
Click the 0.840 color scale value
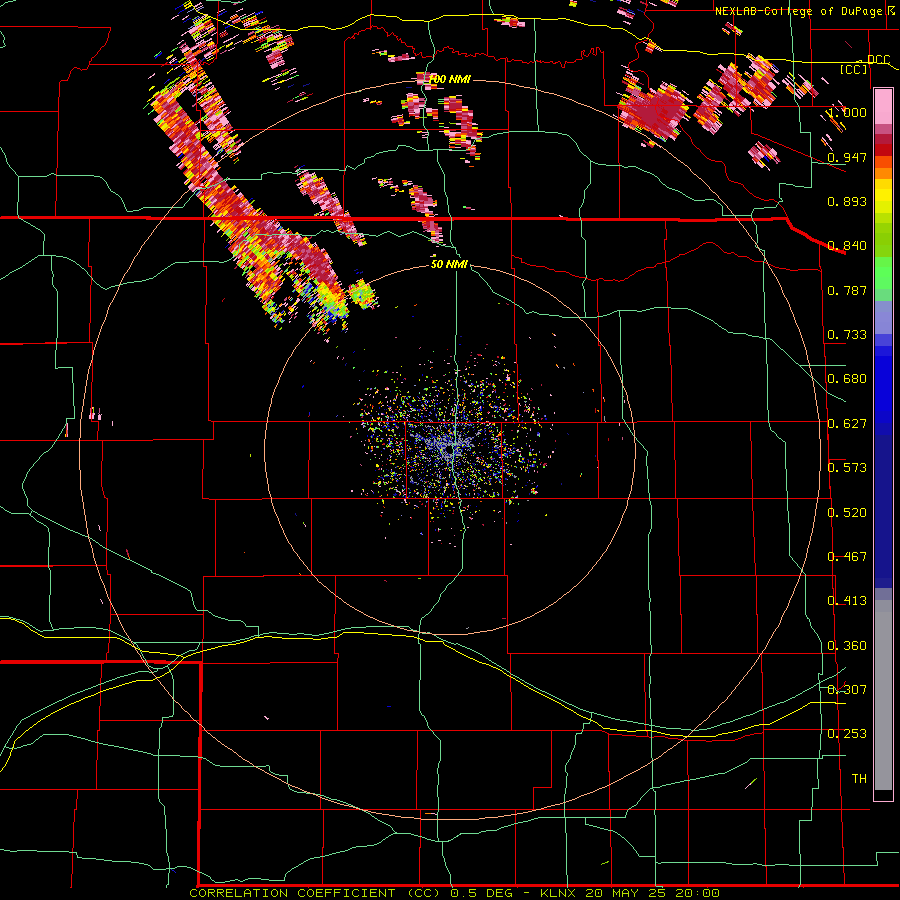[x=847, y=246]
